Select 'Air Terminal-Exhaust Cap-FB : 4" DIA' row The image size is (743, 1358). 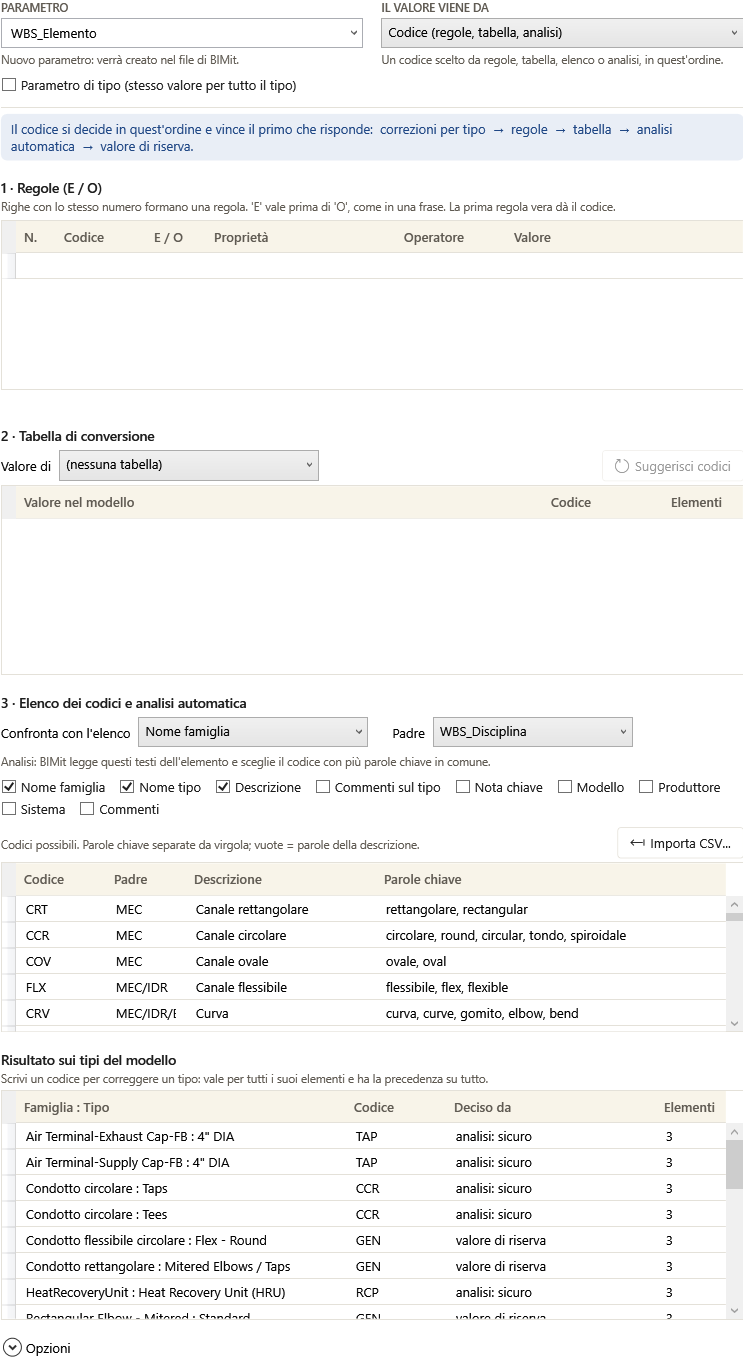(x=372, y=1137)
